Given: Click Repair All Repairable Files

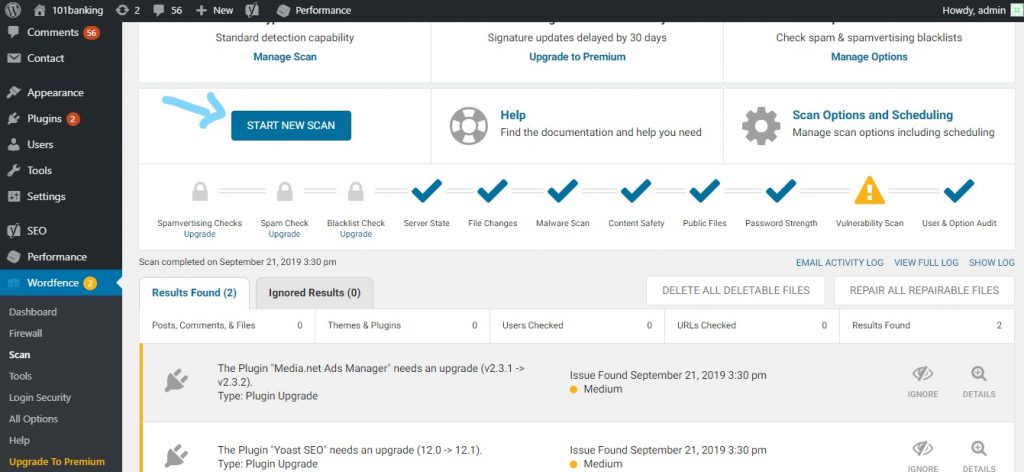Looking at the screenshot, I should click(x=924, y=291).
